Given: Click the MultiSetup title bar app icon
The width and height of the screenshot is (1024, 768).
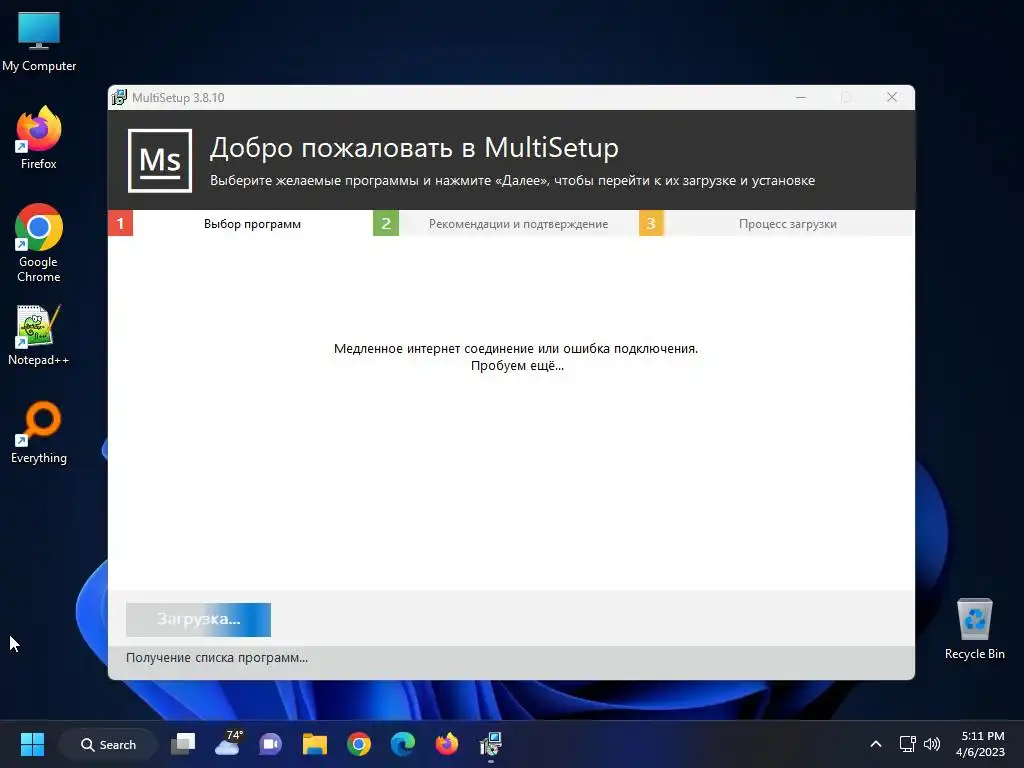Looking at the screenshot, I should click(x=120, y=97).
